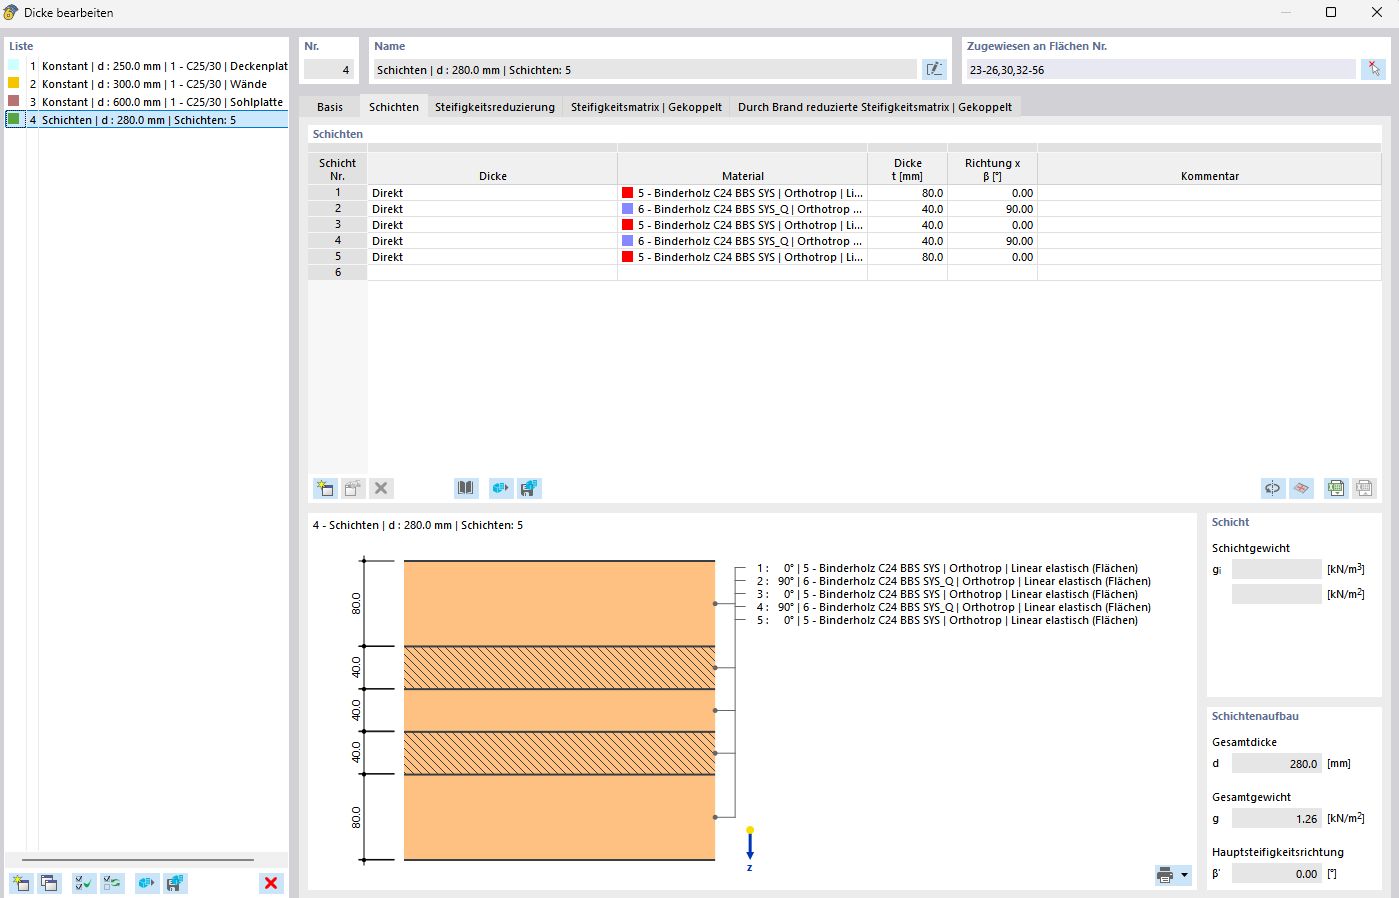The image size is (1399, 898).
Task: Click the Excel export icon above layer diagram
Action: point(1335,488)
